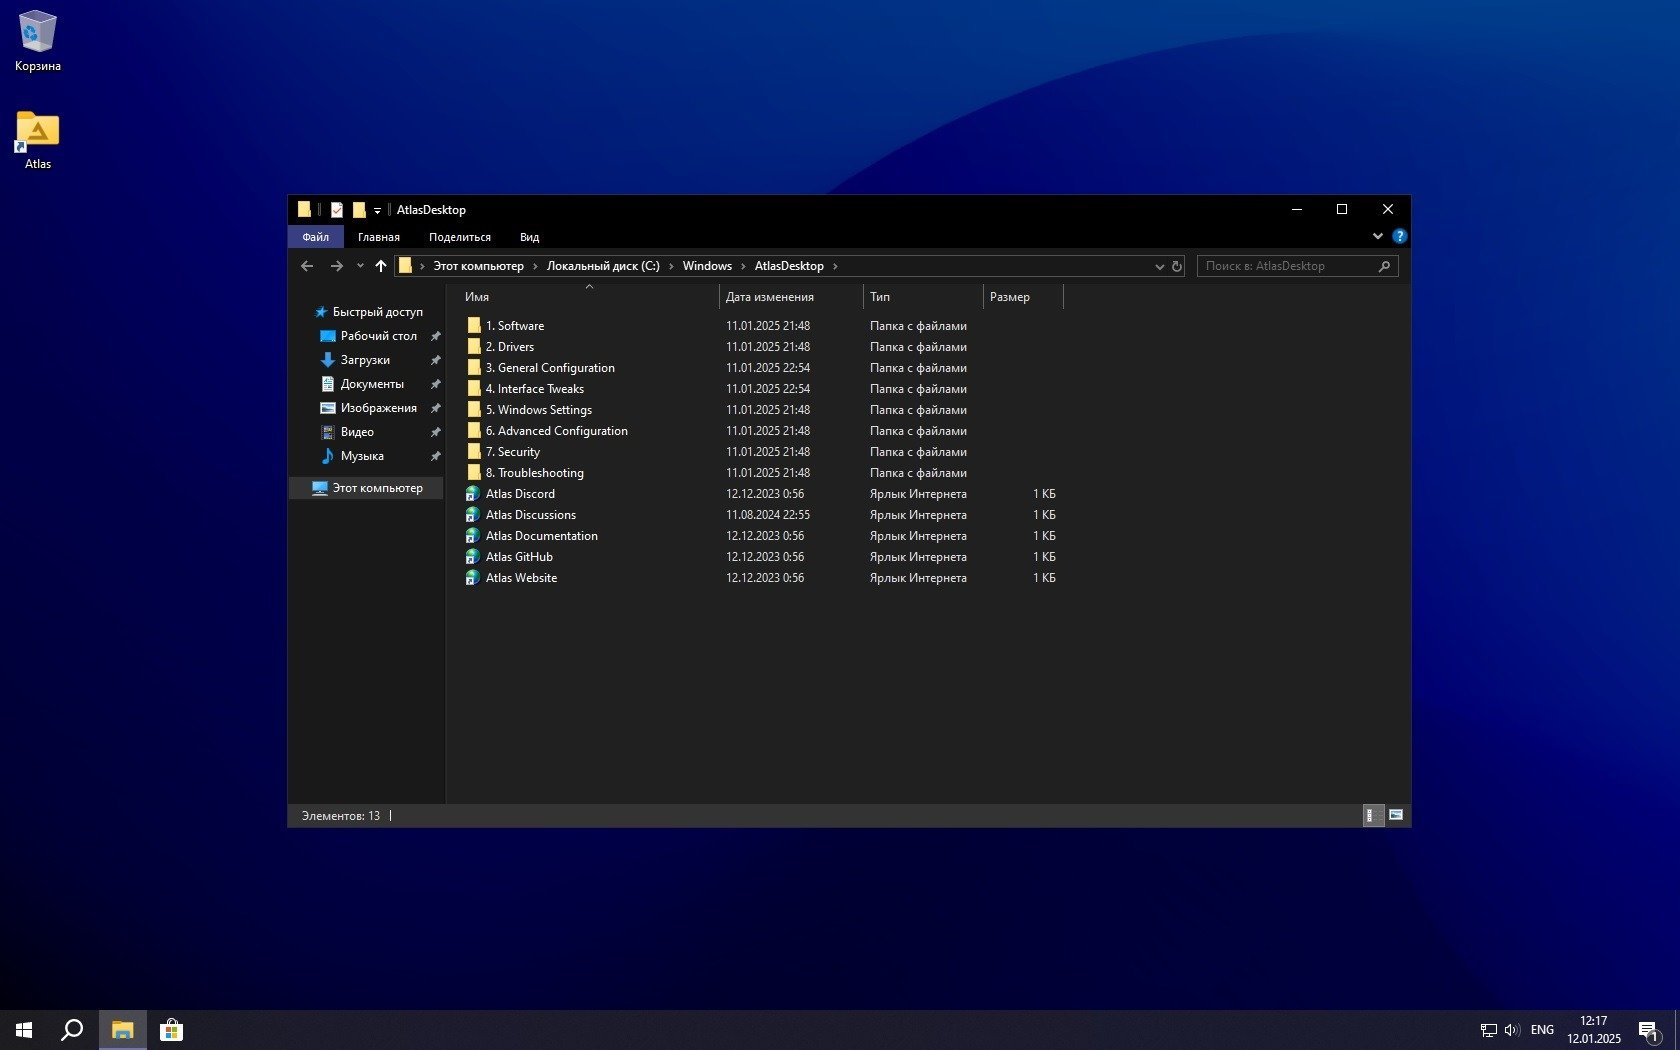1680x1050 pixels.
Task: Open the address bar history dropdown
Action: coord(1159,267)
